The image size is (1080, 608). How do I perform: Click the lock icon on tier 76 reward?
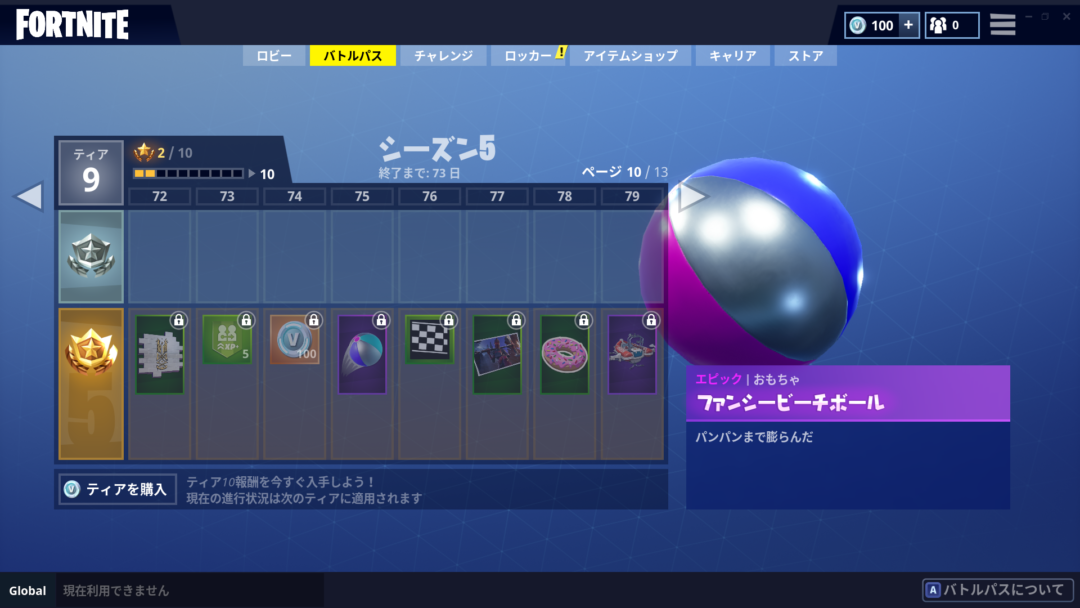[x=448, y=320]
